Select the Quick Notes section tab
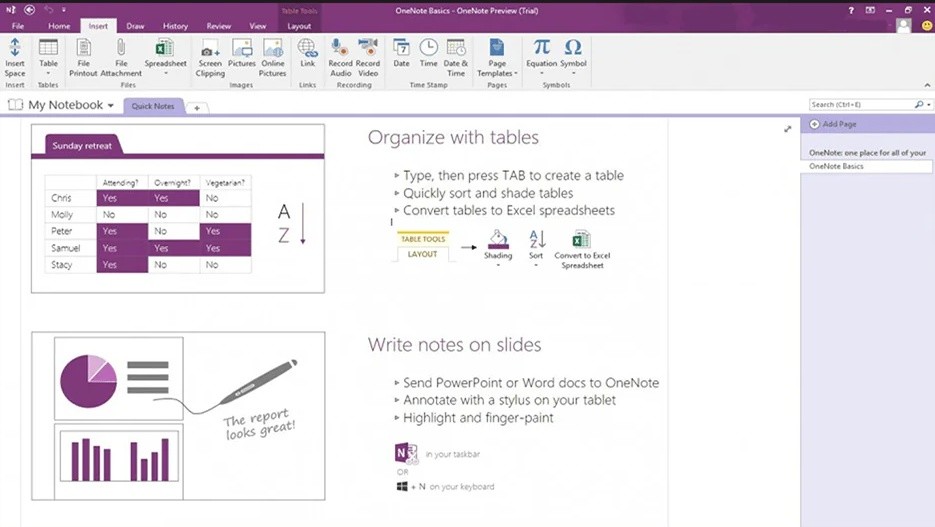The height and width of the screenshot is (527, 935). (x=153, y=106)
